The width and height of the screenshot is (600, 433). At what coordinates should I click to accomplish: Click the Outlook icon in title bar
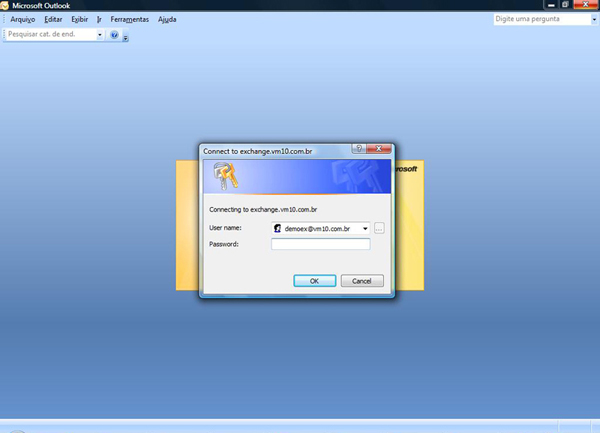tap(5, 5)
